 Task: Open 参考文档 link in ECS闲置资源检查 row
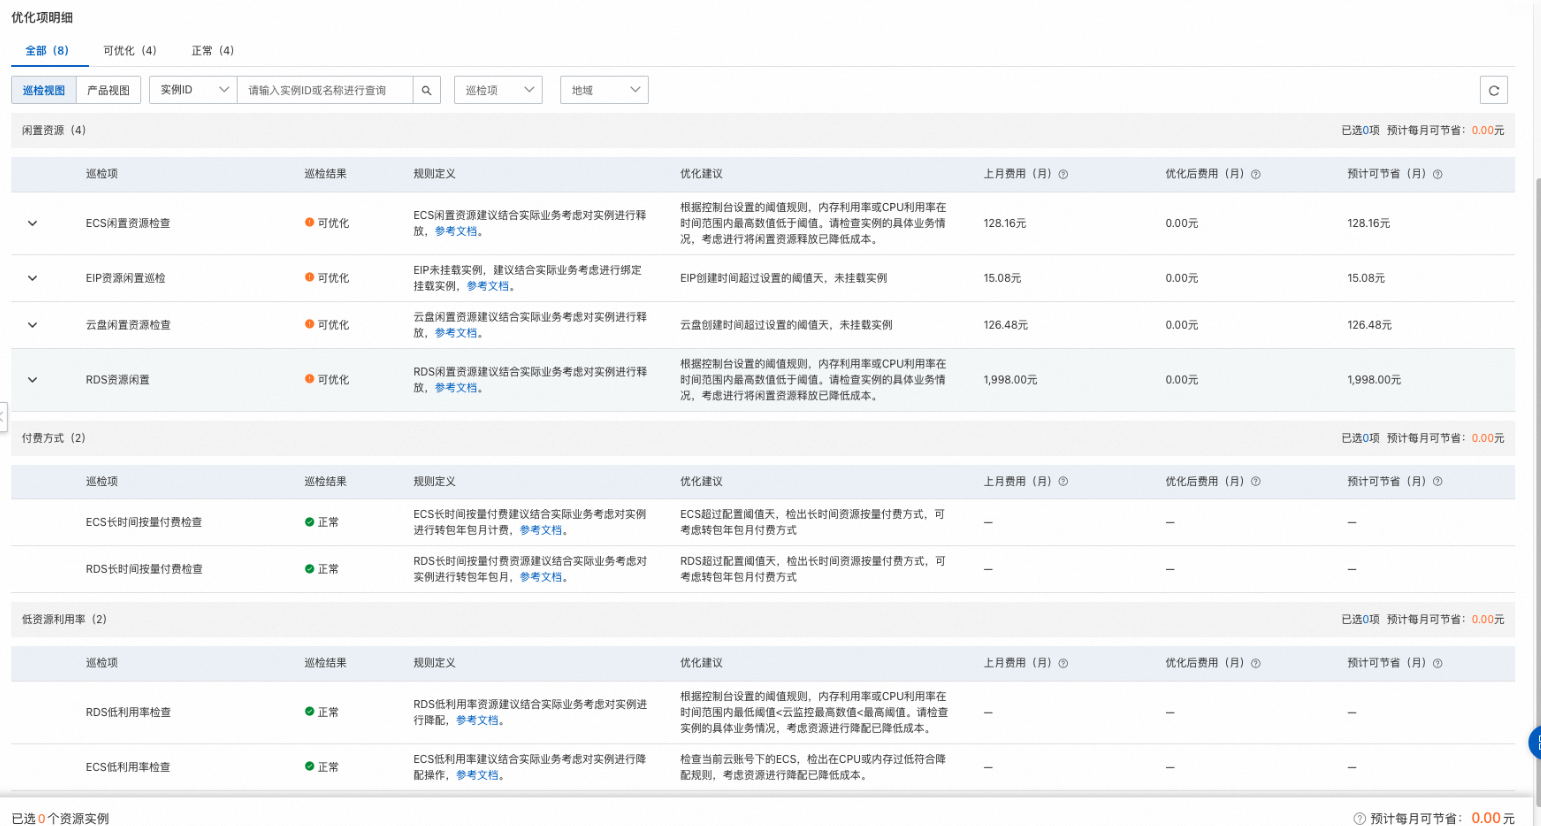click(x=456, y=231)
